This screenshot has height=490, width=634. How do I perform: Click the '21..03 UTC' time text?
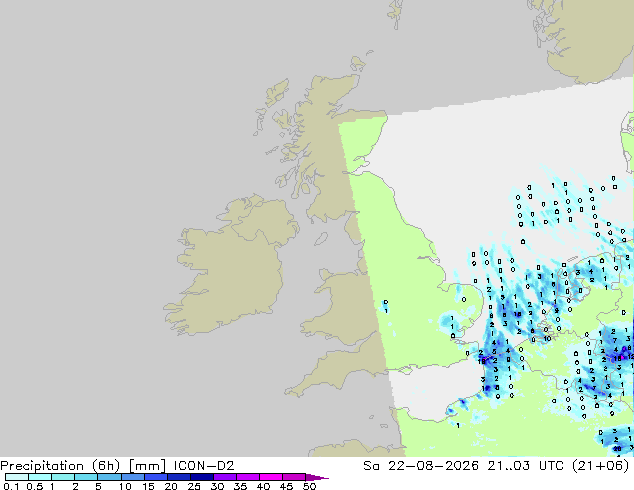[x=520, y=466]
